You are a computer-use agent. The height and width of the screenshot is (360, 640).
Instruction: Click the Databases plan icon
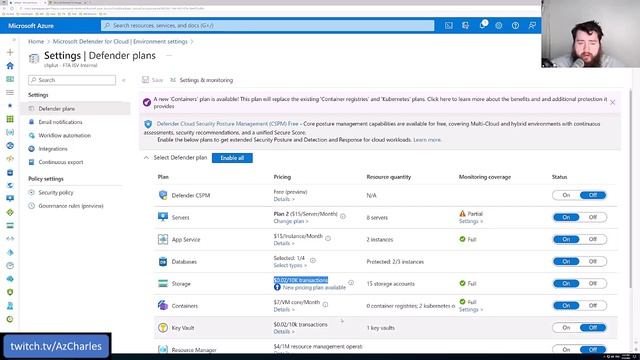pyautogui.click(x=163, y=261)
